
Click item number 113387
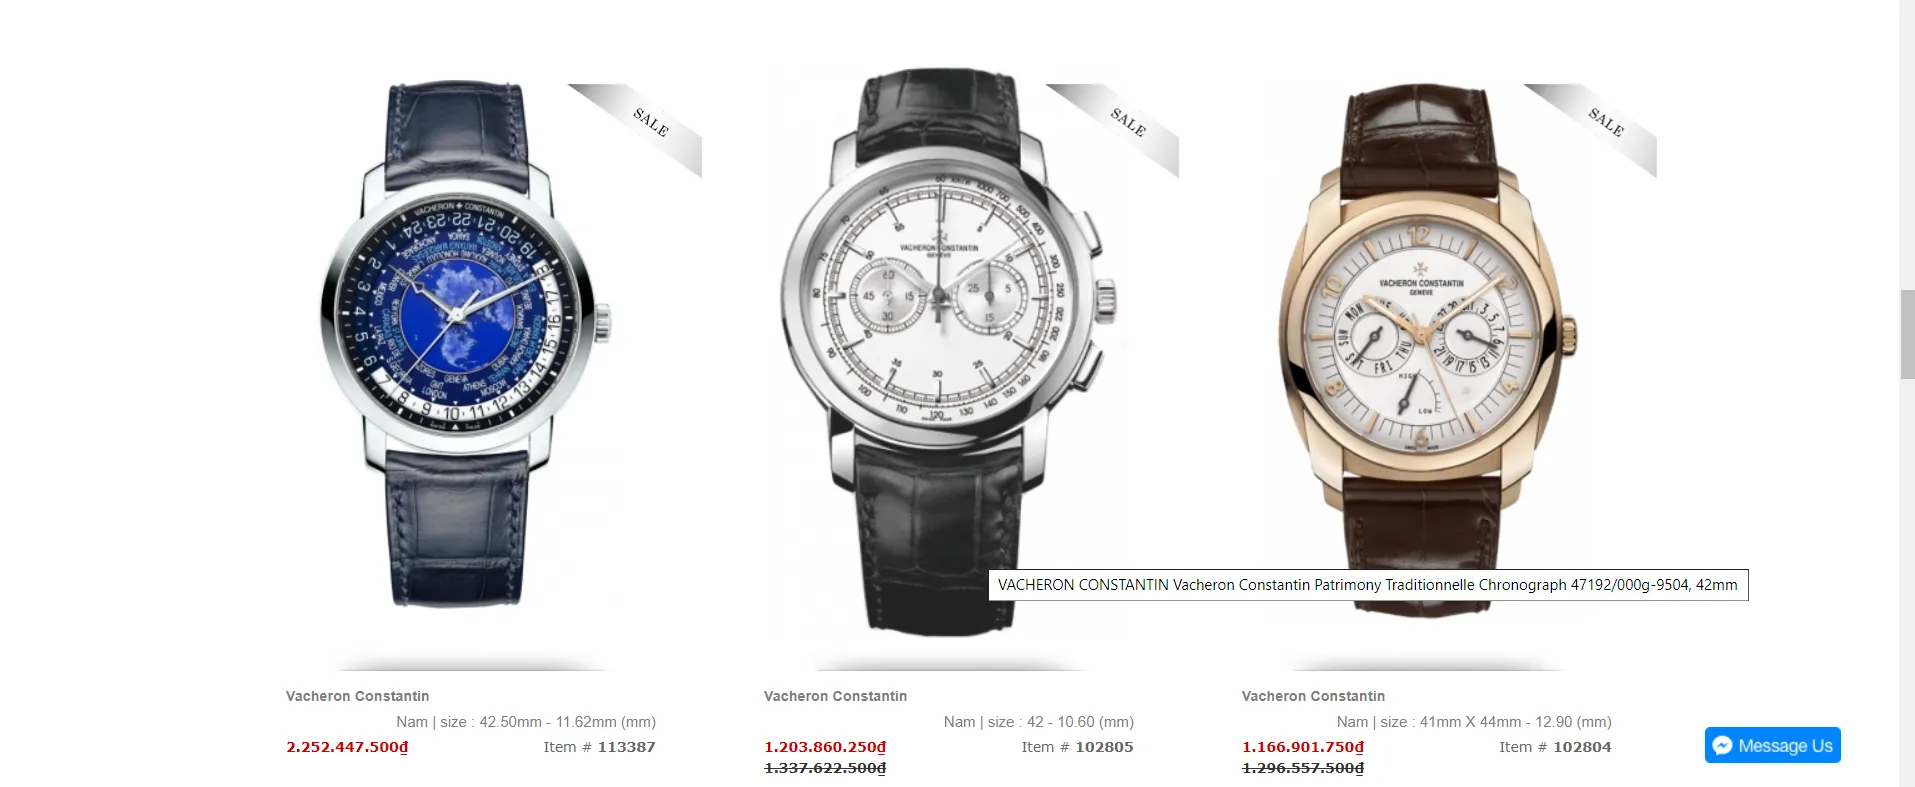[x=626, y=747]
